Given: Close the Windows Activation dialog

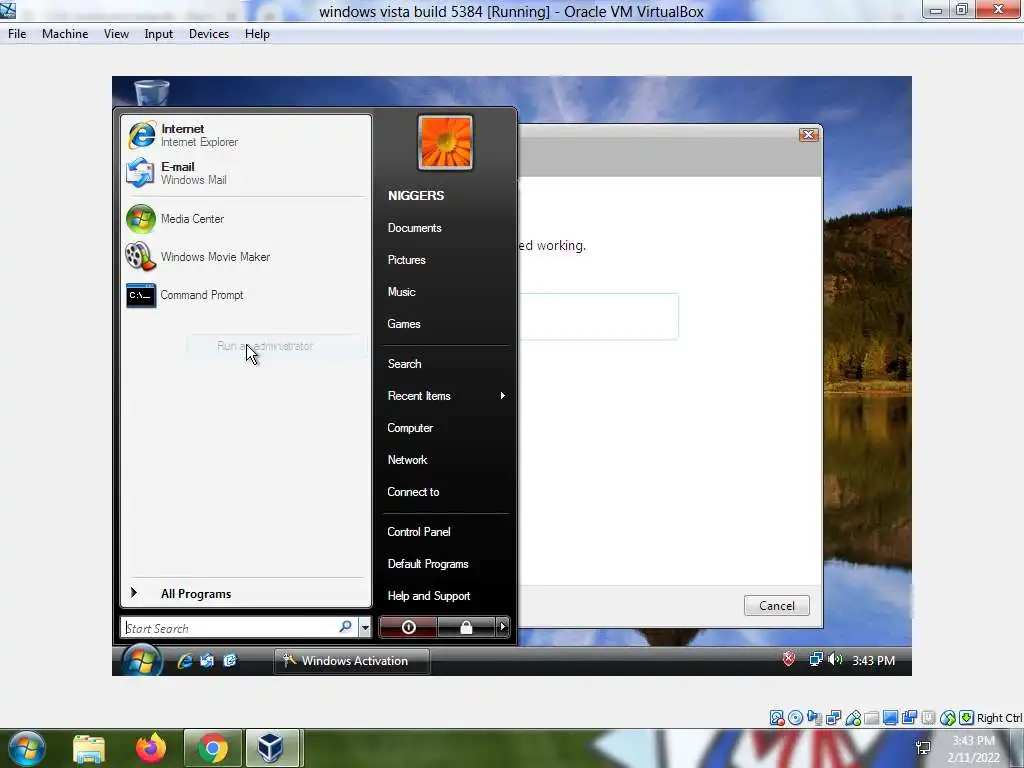Looking at the screenshot, I should coord(808,135).
